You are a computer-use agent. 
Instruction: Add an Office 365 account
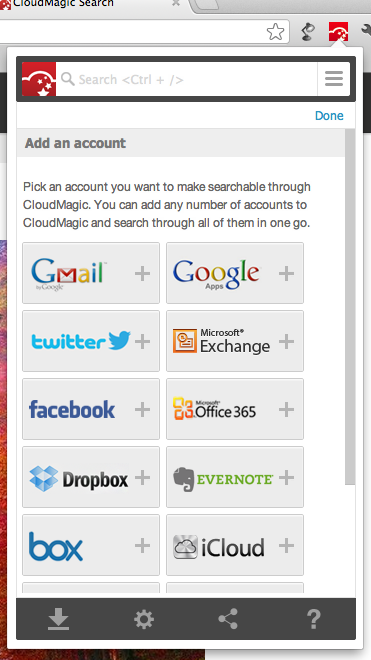[x=235, y=409]
